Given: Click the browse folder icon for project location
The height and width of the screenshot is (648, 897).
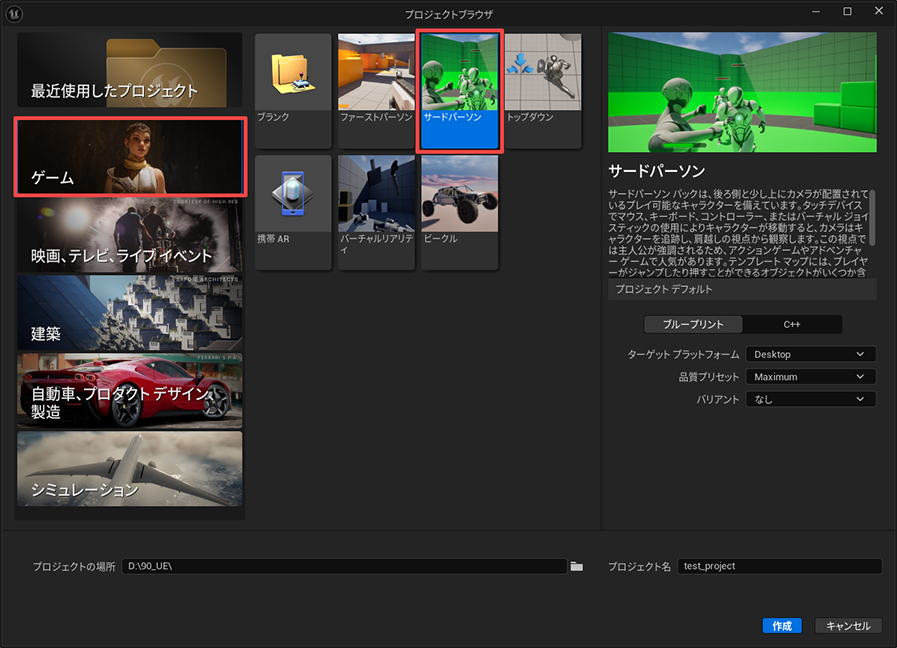Looking at the screenshot, I should click(577, 566).
